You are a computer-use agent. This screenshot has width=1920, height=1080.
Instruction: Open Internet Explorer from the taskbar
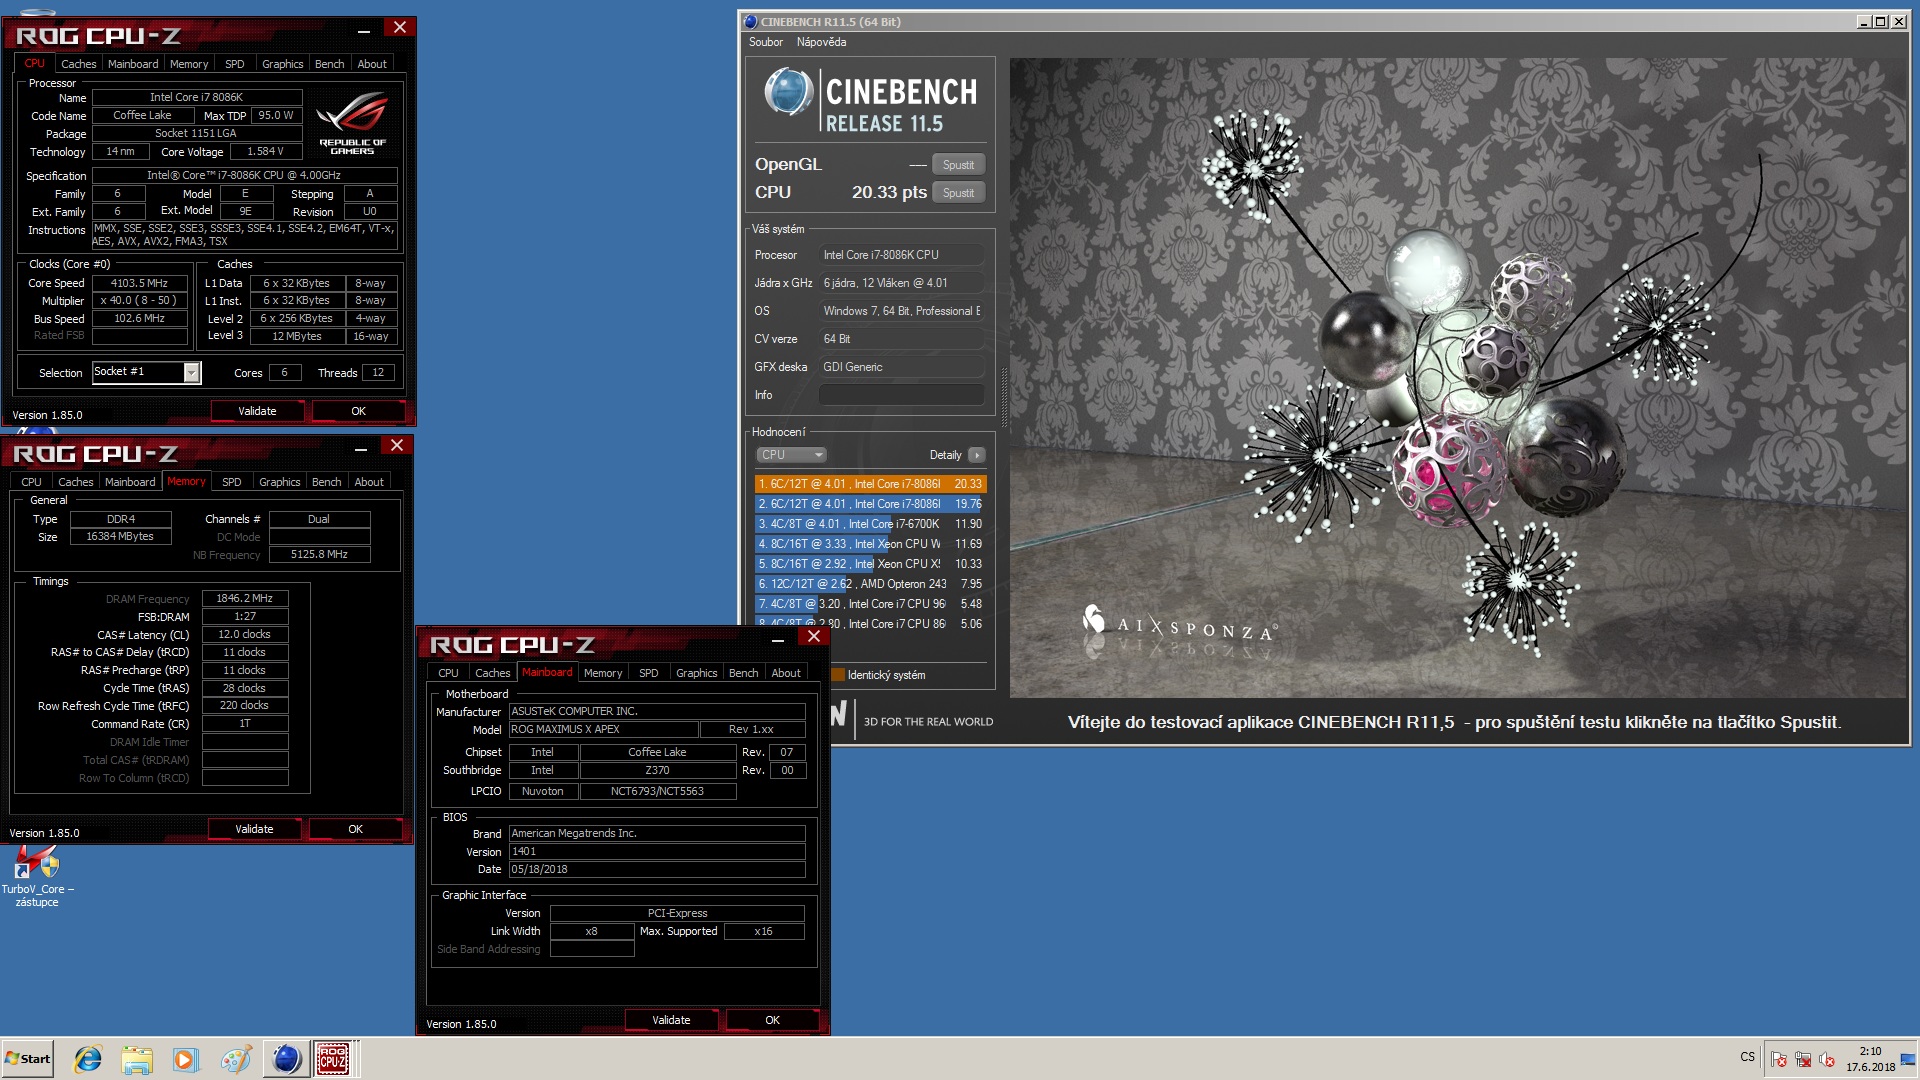tap(88, 1059)
